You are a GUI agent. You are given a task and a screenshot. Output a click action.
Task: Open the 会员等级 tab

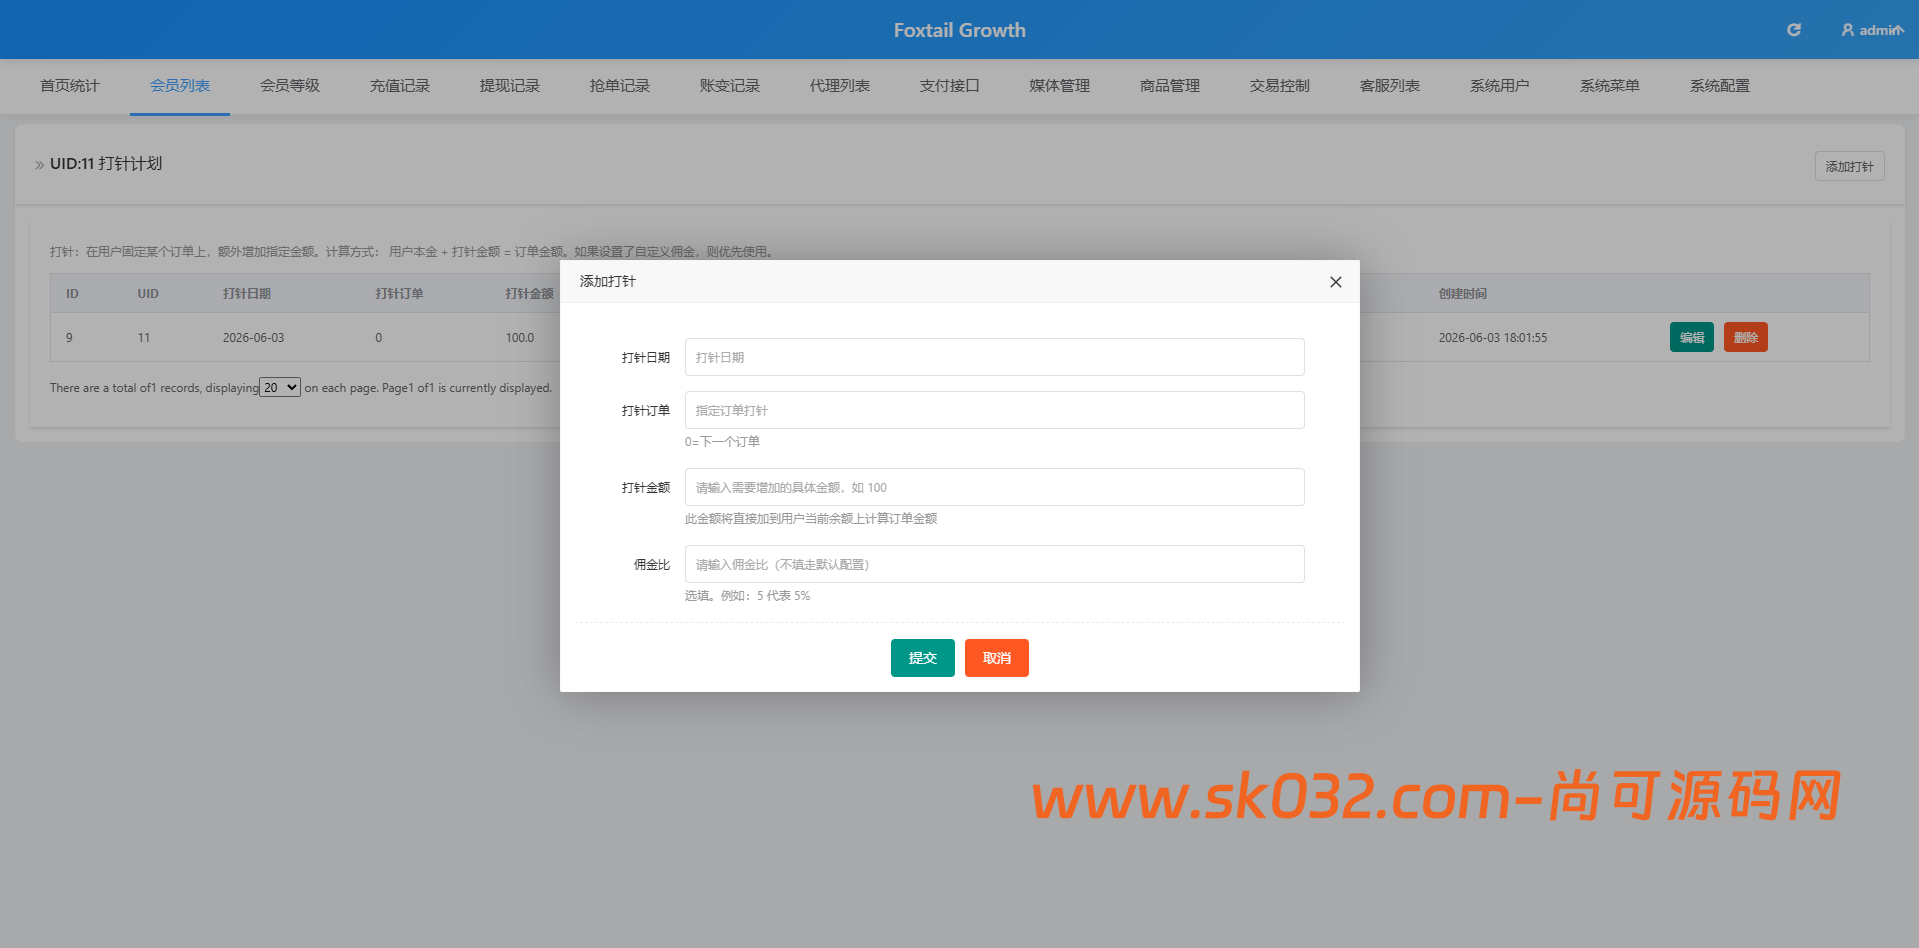point(290,86)
